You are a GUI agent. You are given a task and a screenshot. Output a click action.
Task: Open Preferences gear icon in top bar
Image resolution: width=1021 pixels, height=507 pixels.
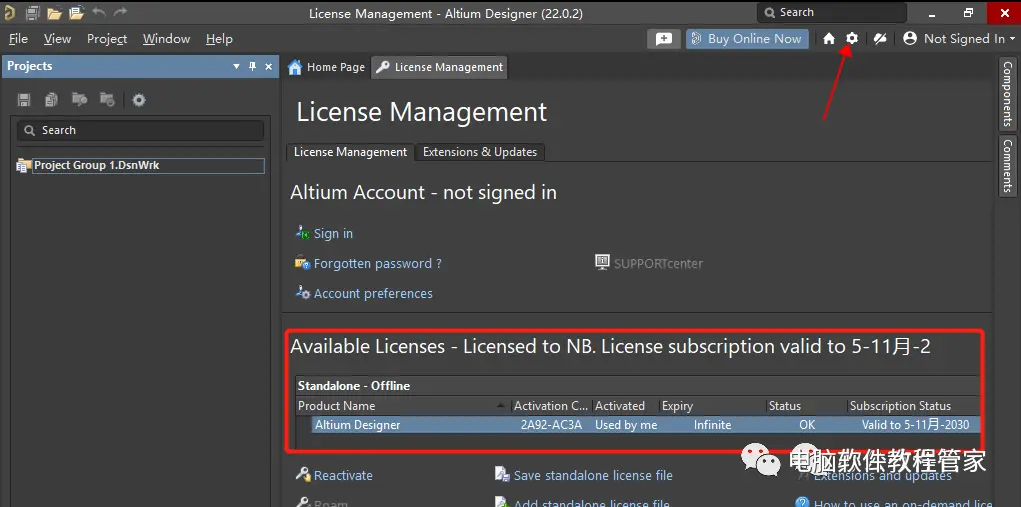click(852, 38)
